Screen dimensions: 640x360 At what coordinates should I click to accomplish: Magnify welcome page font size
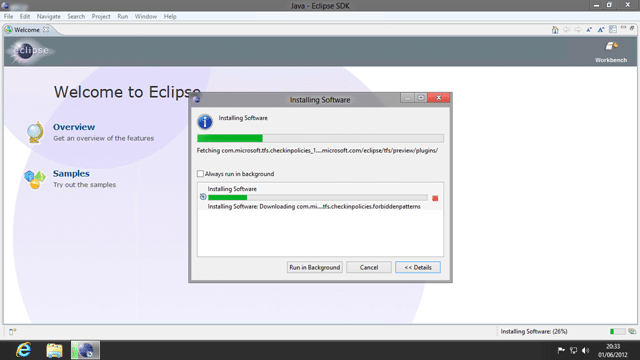(x=601, y=30)
